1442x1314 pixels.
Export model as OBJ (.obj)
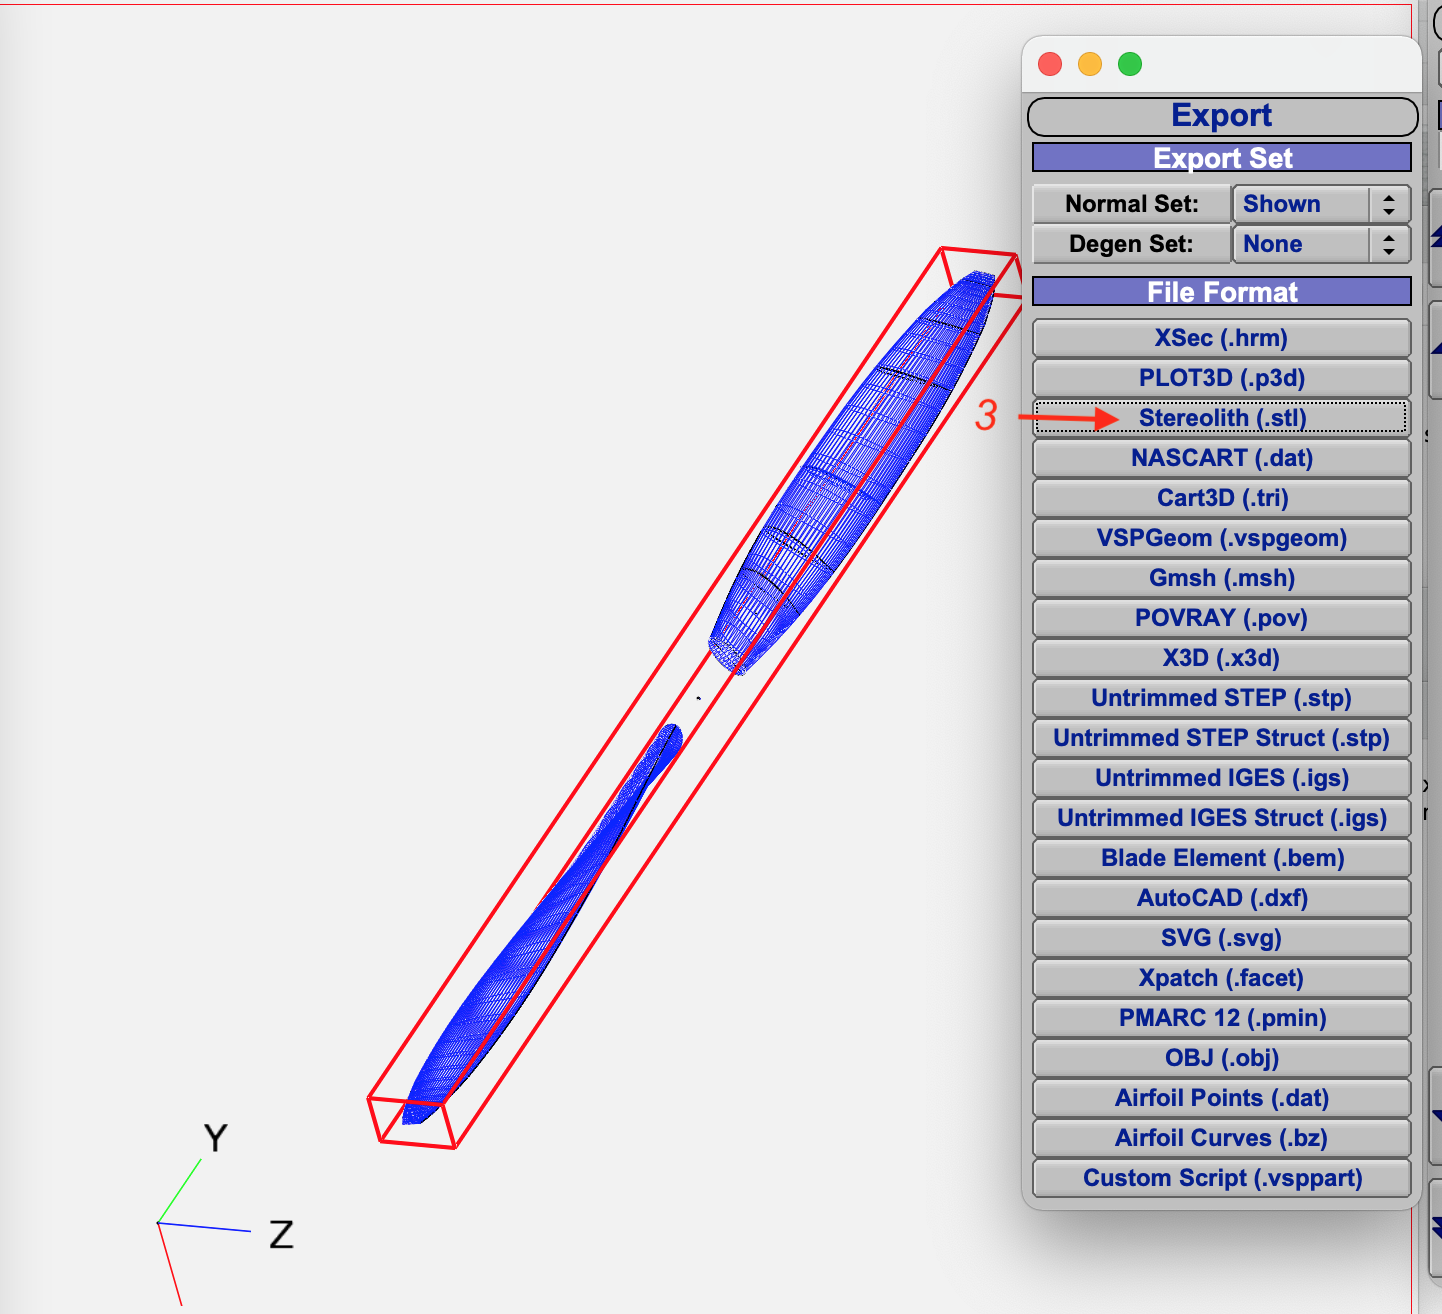[1221, 1058]
